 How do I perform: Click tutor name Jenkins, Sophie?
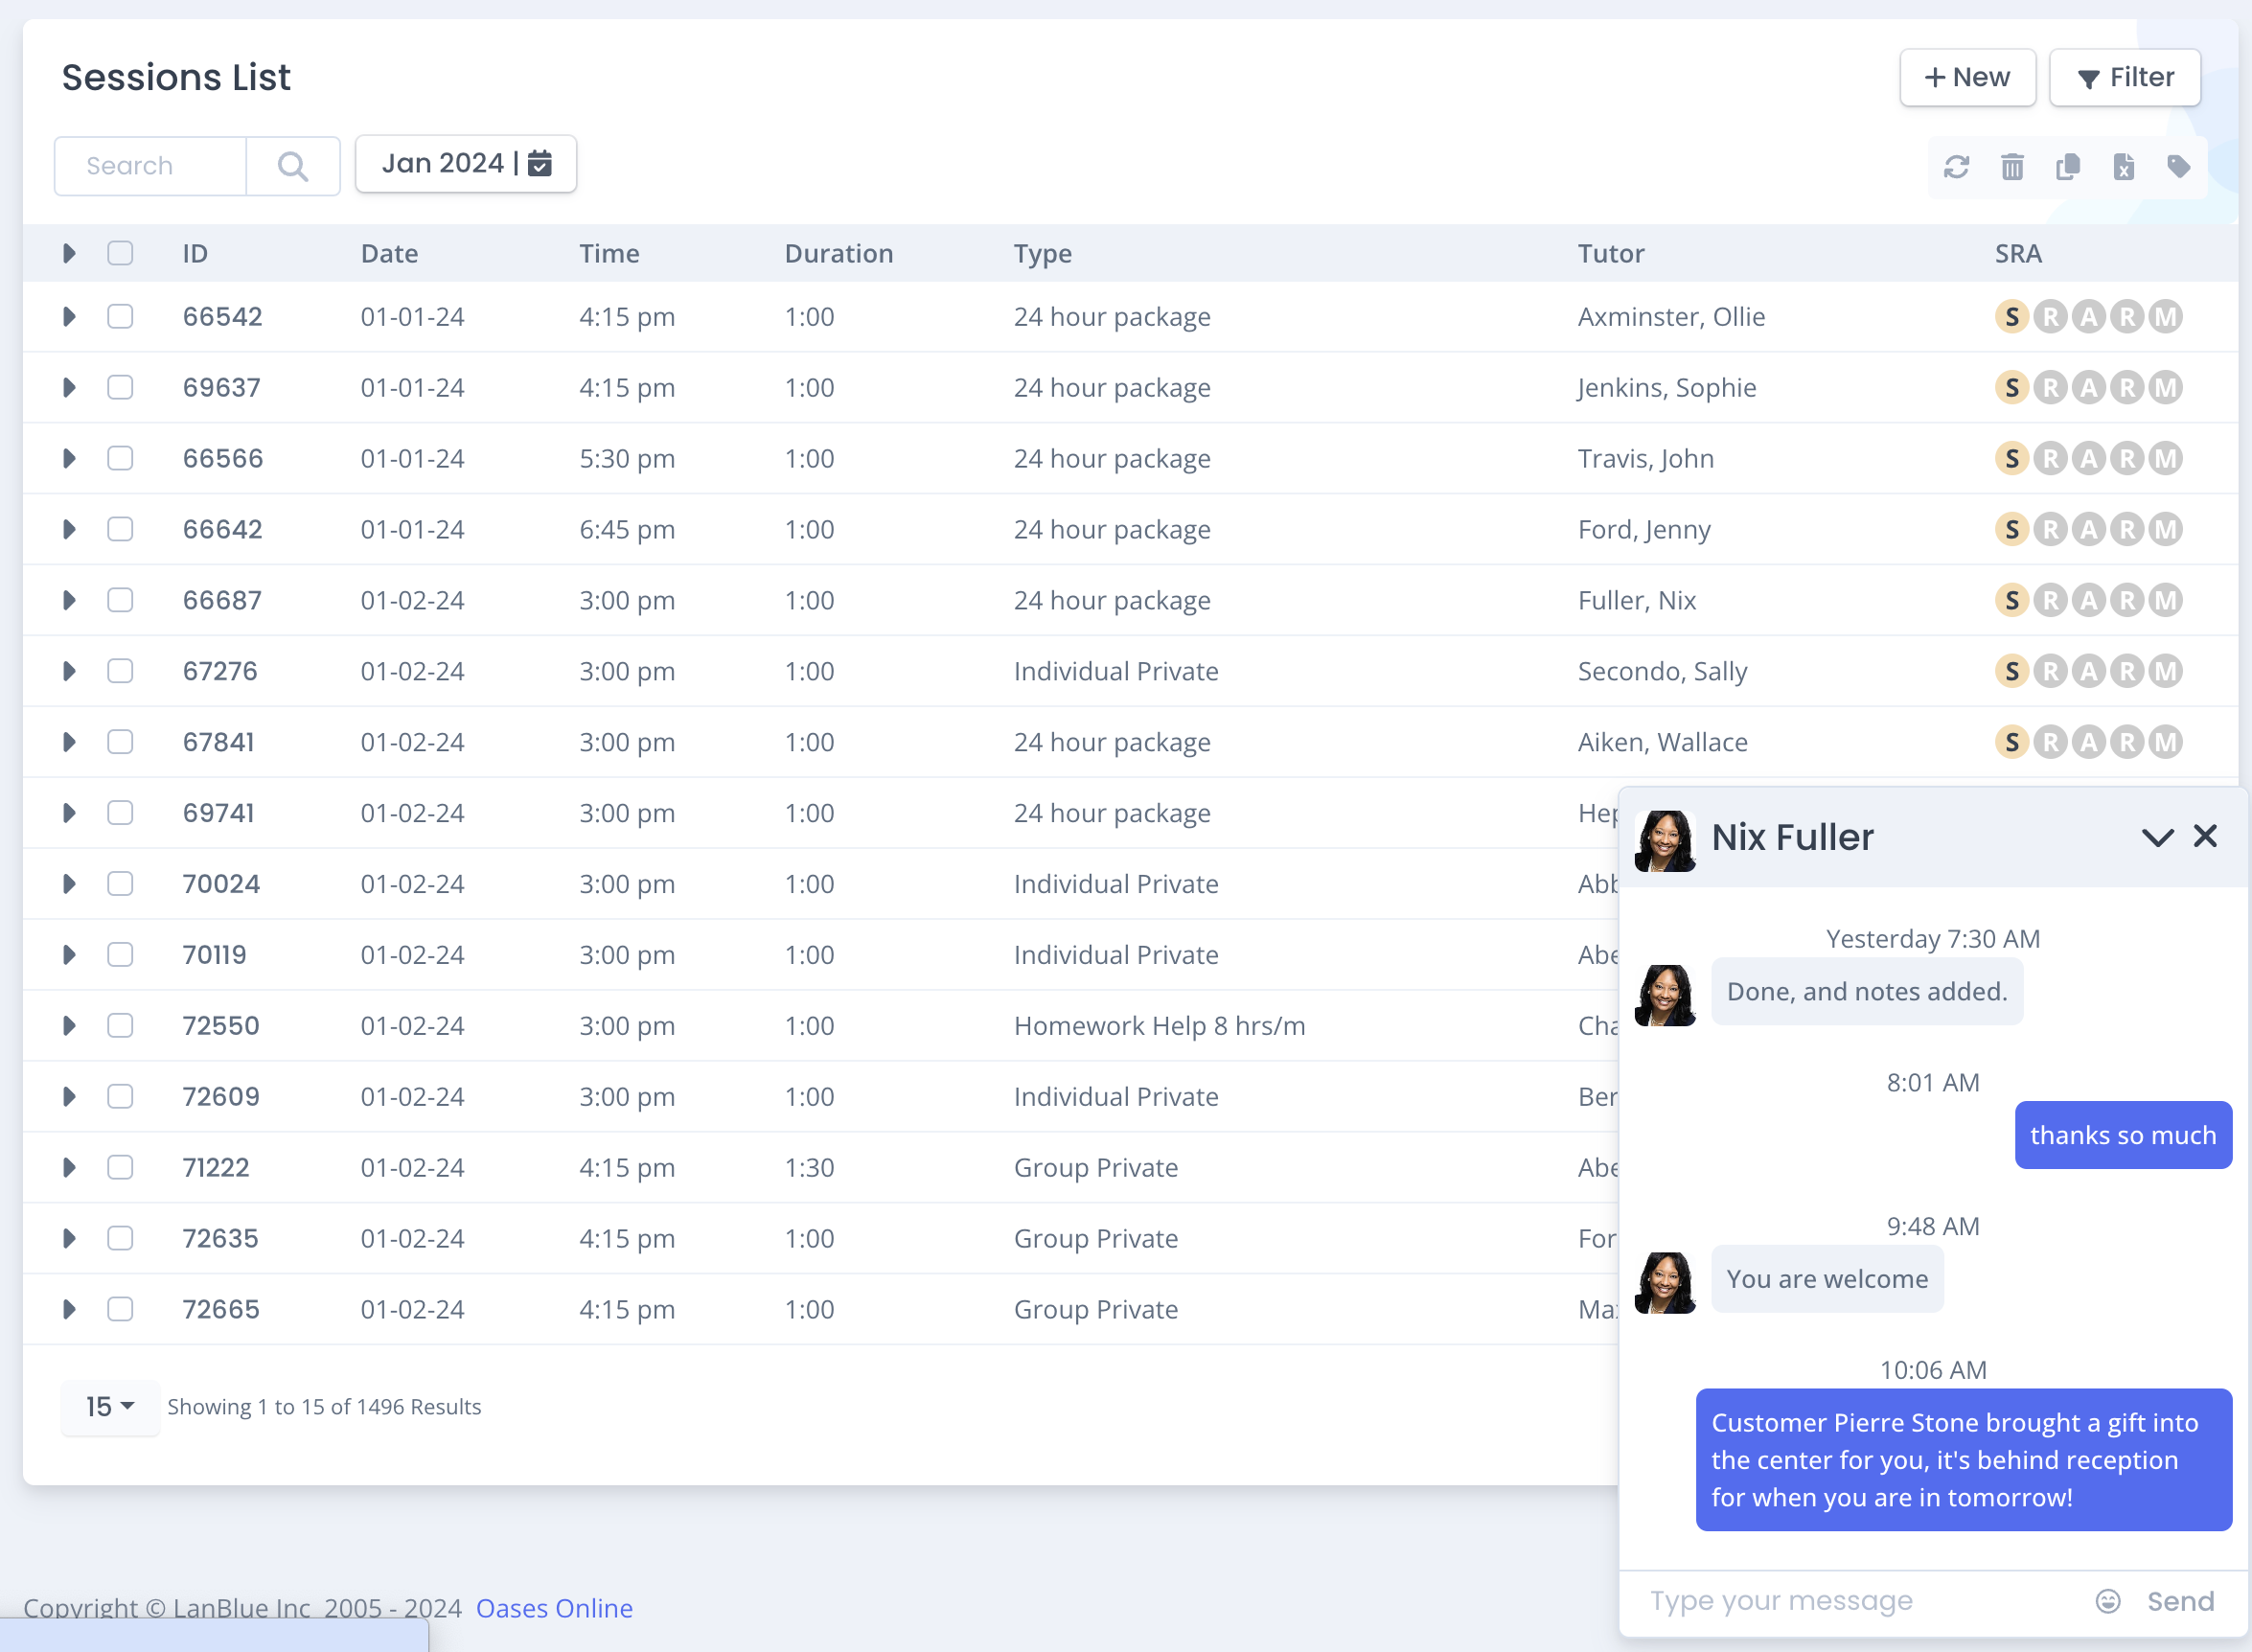(1666, 388)
